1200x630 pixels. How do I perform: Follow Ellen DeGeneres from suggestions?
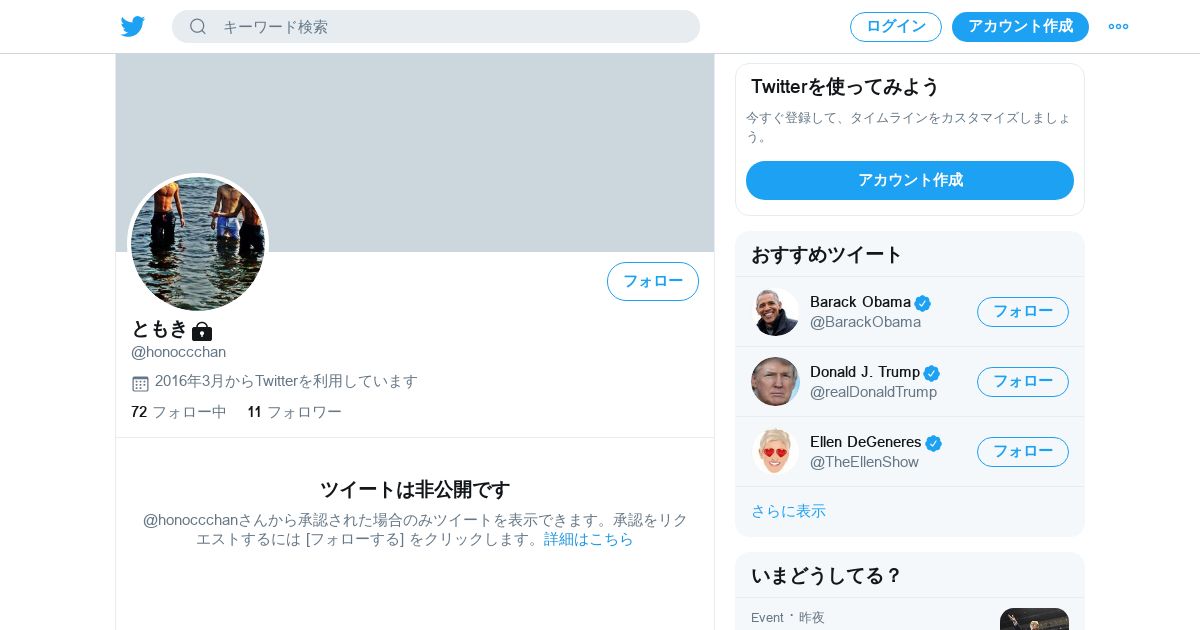[x=1023, y=452]
